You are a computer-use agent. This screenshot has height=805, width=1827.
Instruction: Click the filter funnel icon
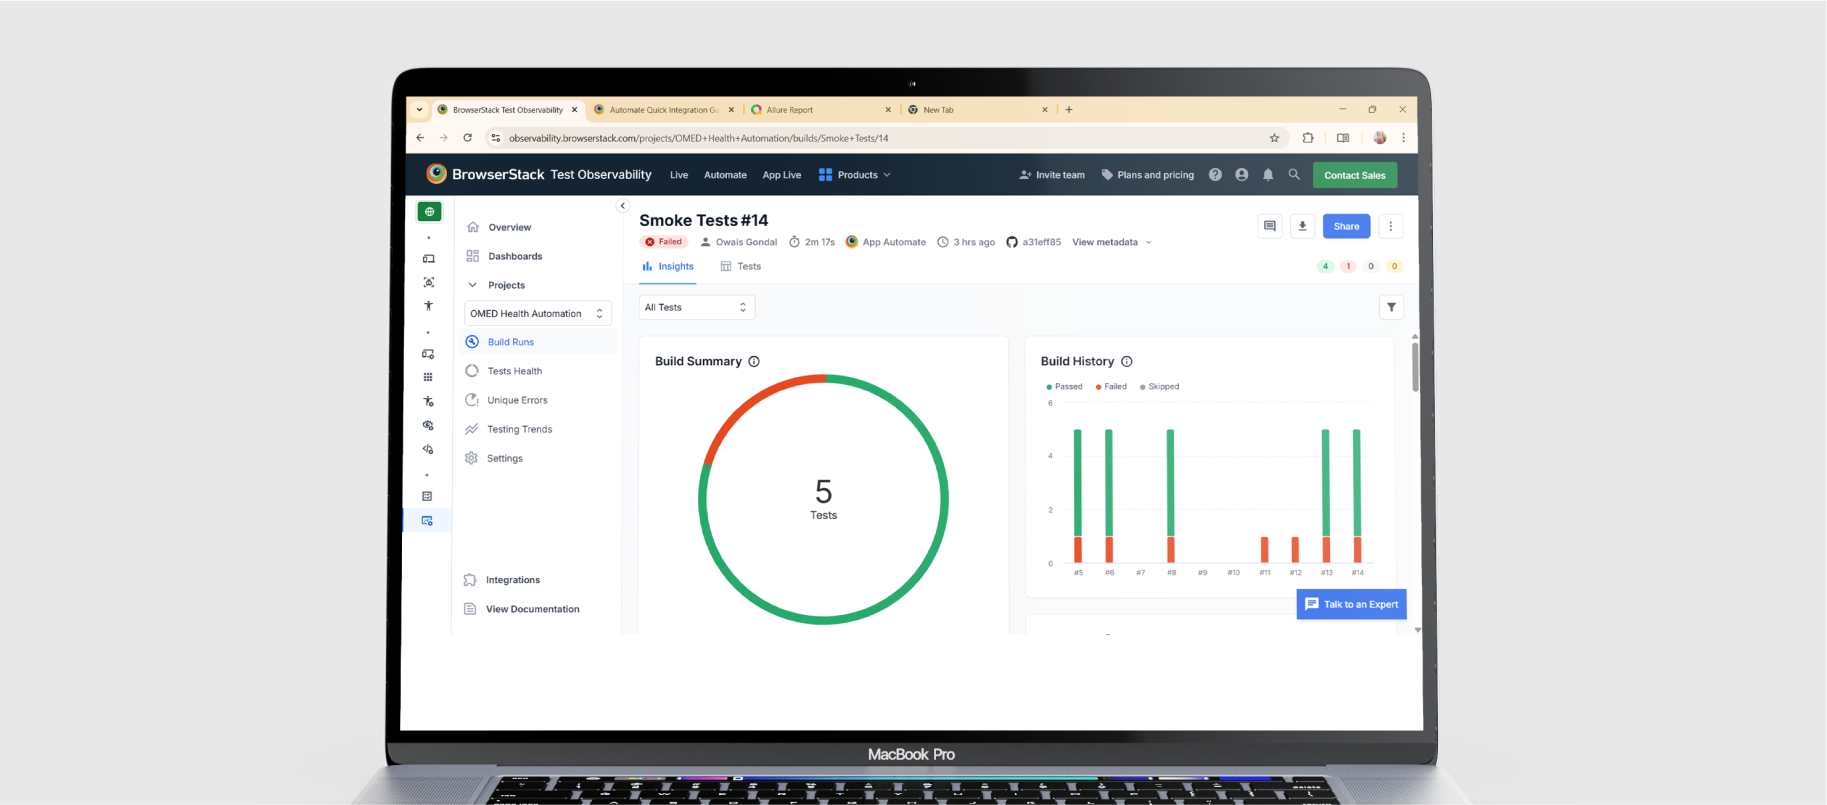point(1391,307)
